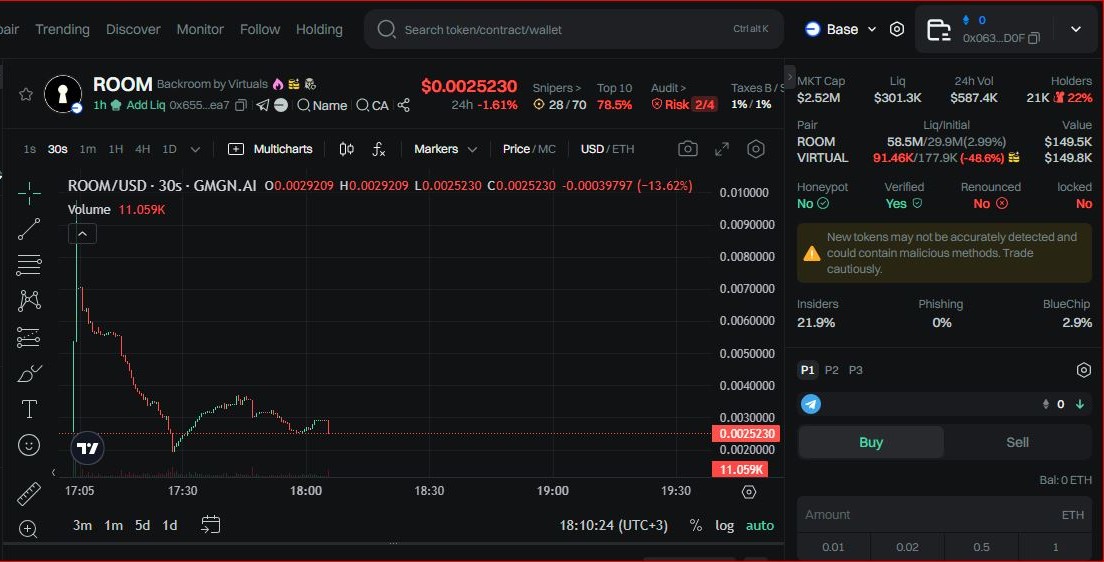Screen dimensions: 1104x562
Task: Select the text annotation tool
Action: tap(29, 409)
